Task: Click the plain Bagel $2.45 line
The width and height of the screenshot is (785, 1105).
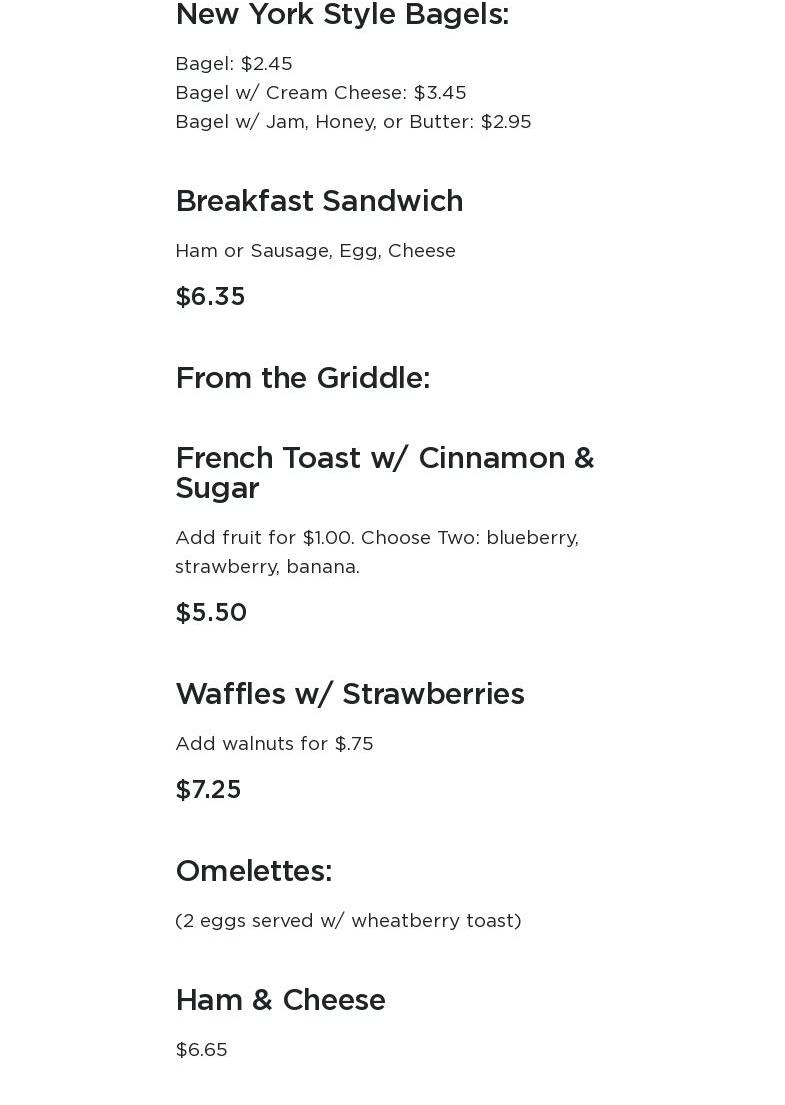Action: [234, 64]
